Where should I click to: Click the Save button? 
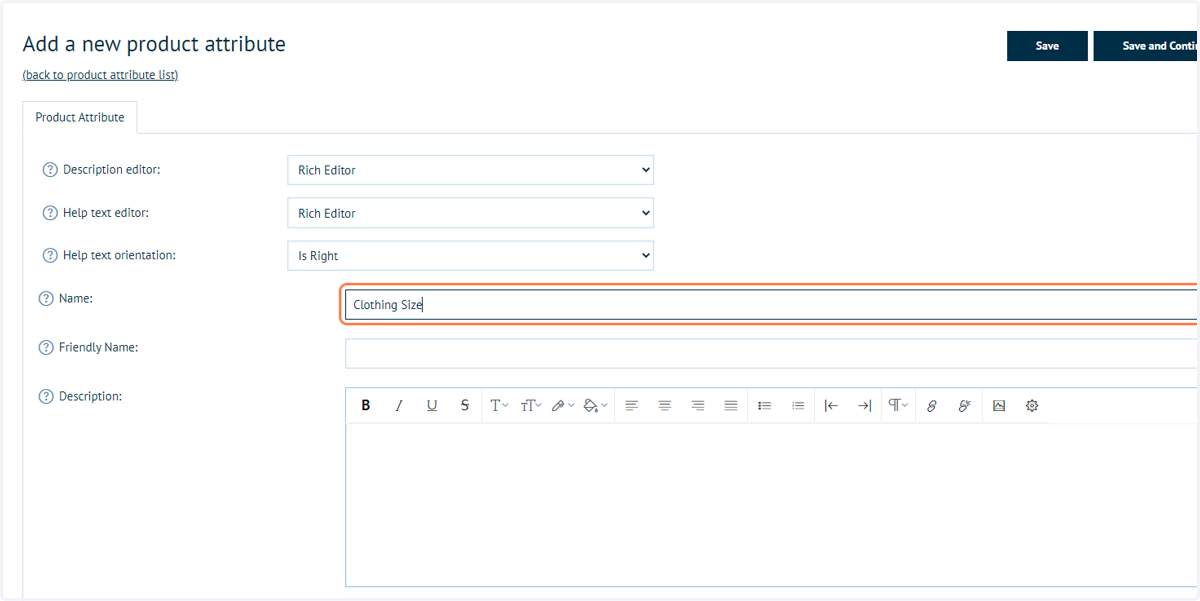tap(1047, 46)
